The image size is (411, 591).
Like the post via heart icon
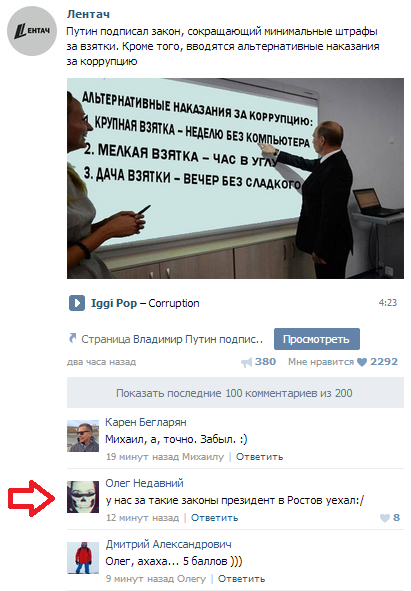pos(362,362)
